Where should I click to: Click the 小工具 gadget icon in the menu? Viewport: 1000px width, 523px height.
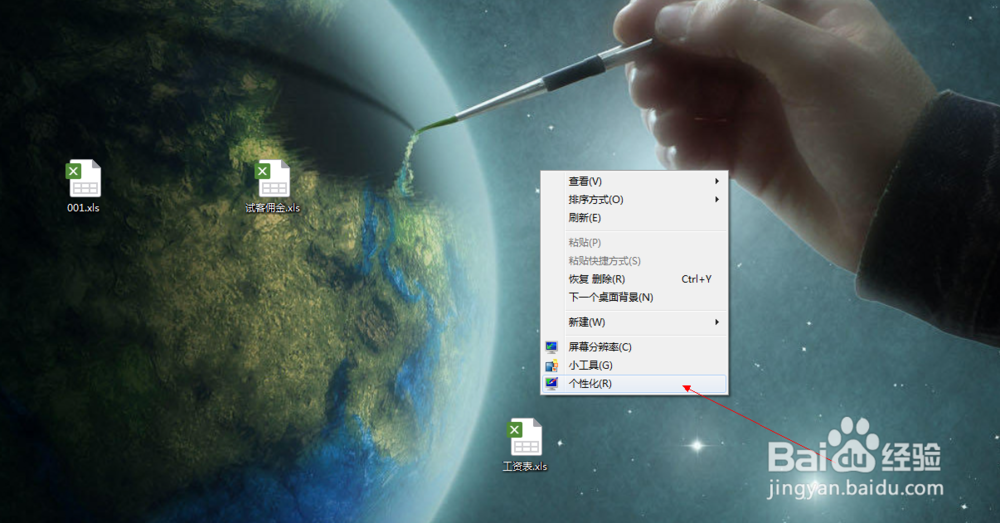click(x=552, y=365)
